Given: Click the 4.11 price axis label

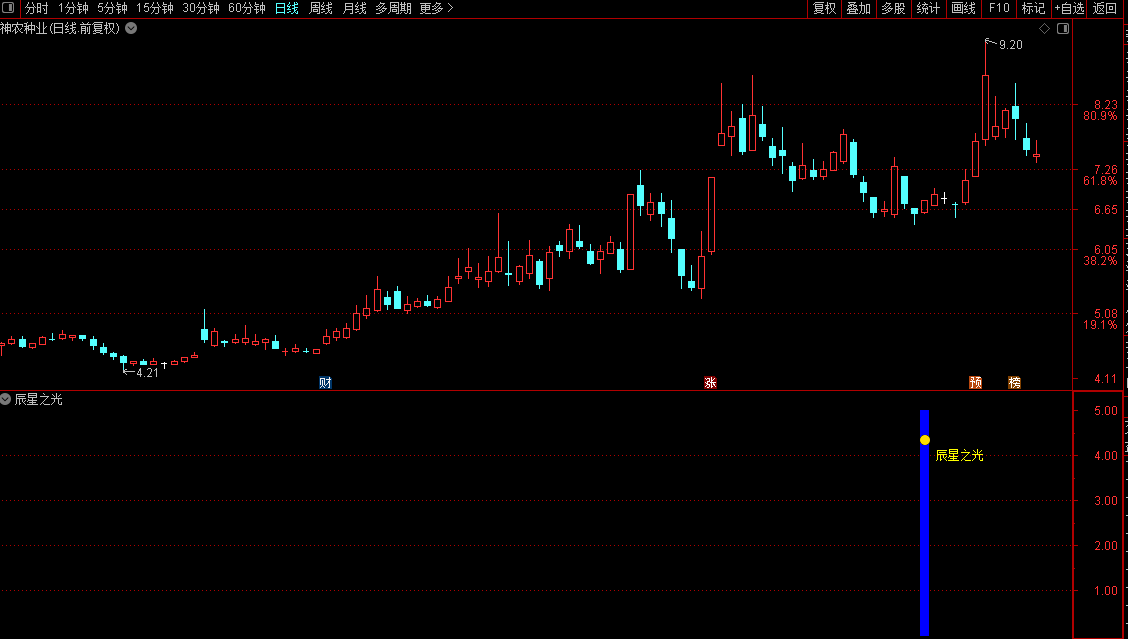Looking at the screenshot, I should point(1106,379).
